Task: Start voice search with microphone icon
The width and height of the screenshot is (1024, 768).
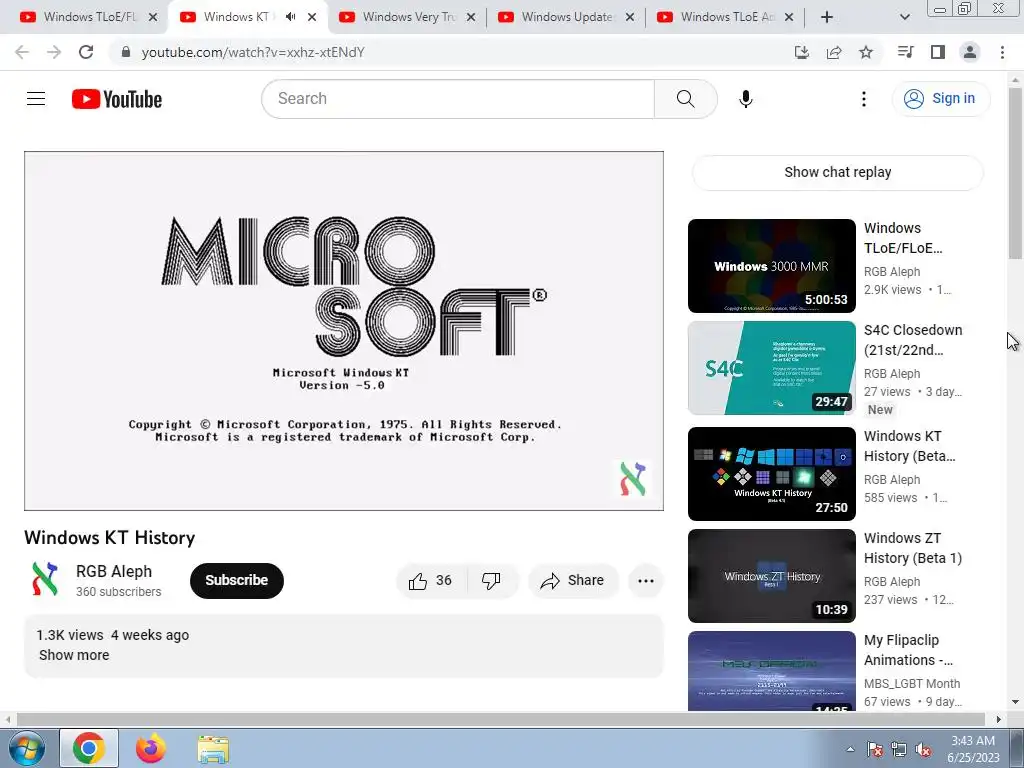Action: click(746, 99)
